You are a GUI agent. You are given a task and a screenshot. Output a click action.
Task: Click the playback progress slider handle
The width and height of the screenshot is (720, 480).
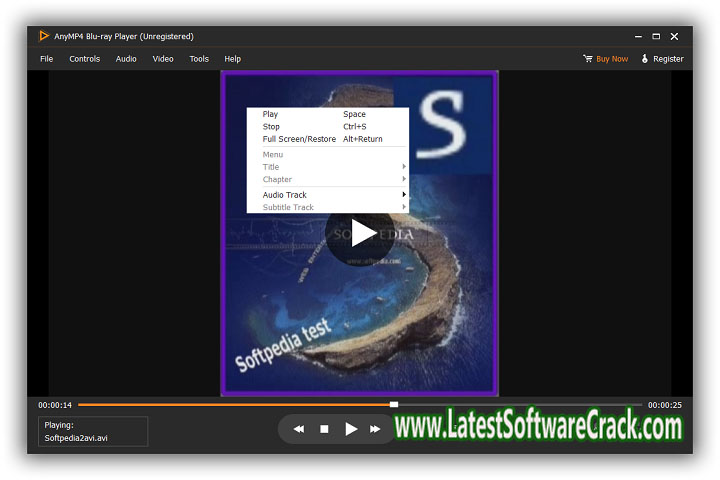[x=394, y=405]
